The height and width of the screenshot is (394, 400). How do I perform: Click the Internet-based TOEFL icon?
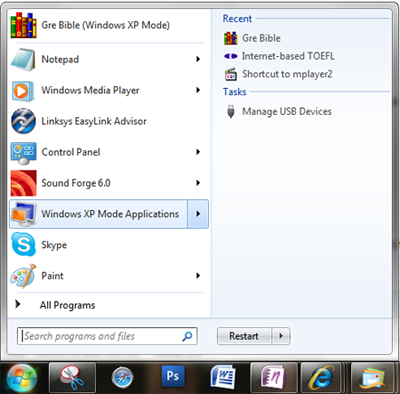[x=231, y=56]
